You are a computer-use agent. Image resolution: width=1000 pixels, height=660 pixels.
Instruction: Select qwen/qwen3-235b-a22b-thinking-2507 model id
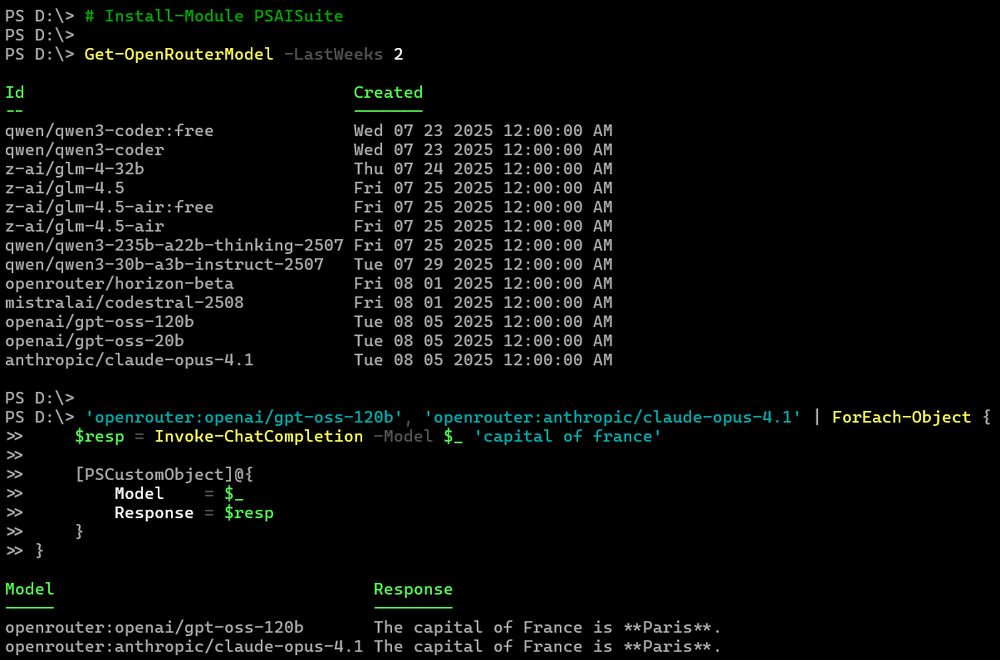(x=174, y=246)
